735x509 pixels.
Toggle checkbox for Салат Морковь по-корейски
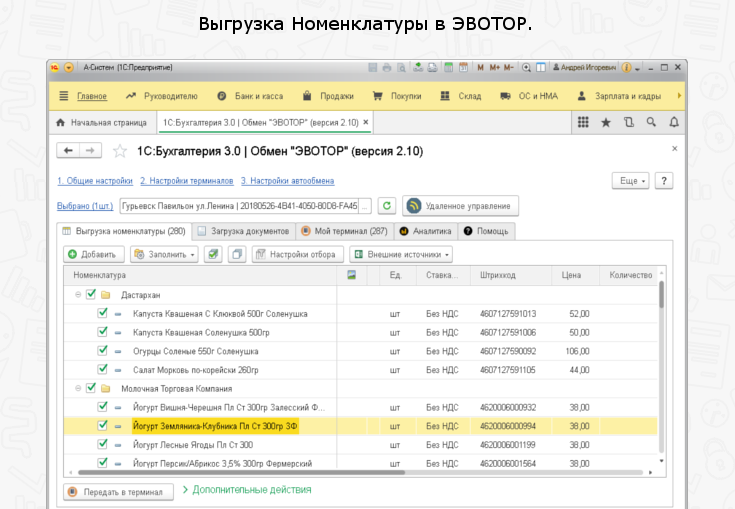pos(103,370)
